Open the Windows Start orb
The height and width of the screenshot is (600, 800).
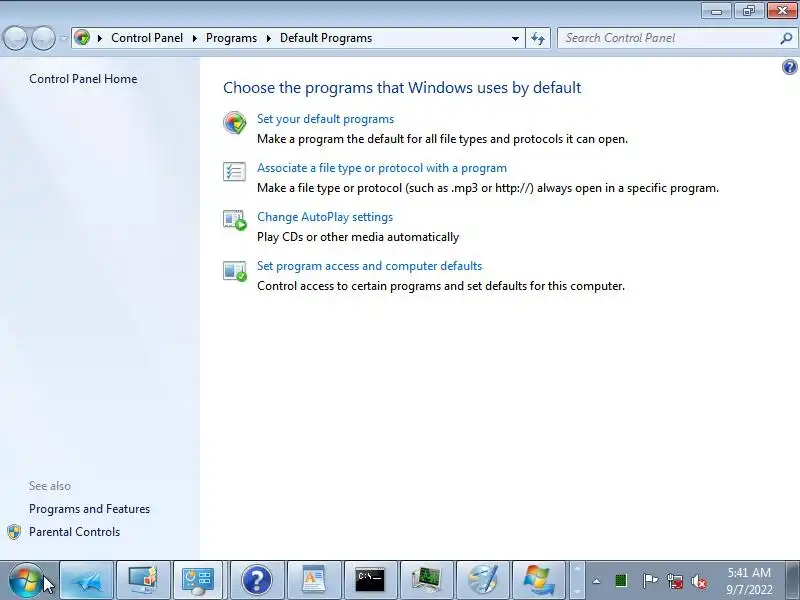point(26,580)
